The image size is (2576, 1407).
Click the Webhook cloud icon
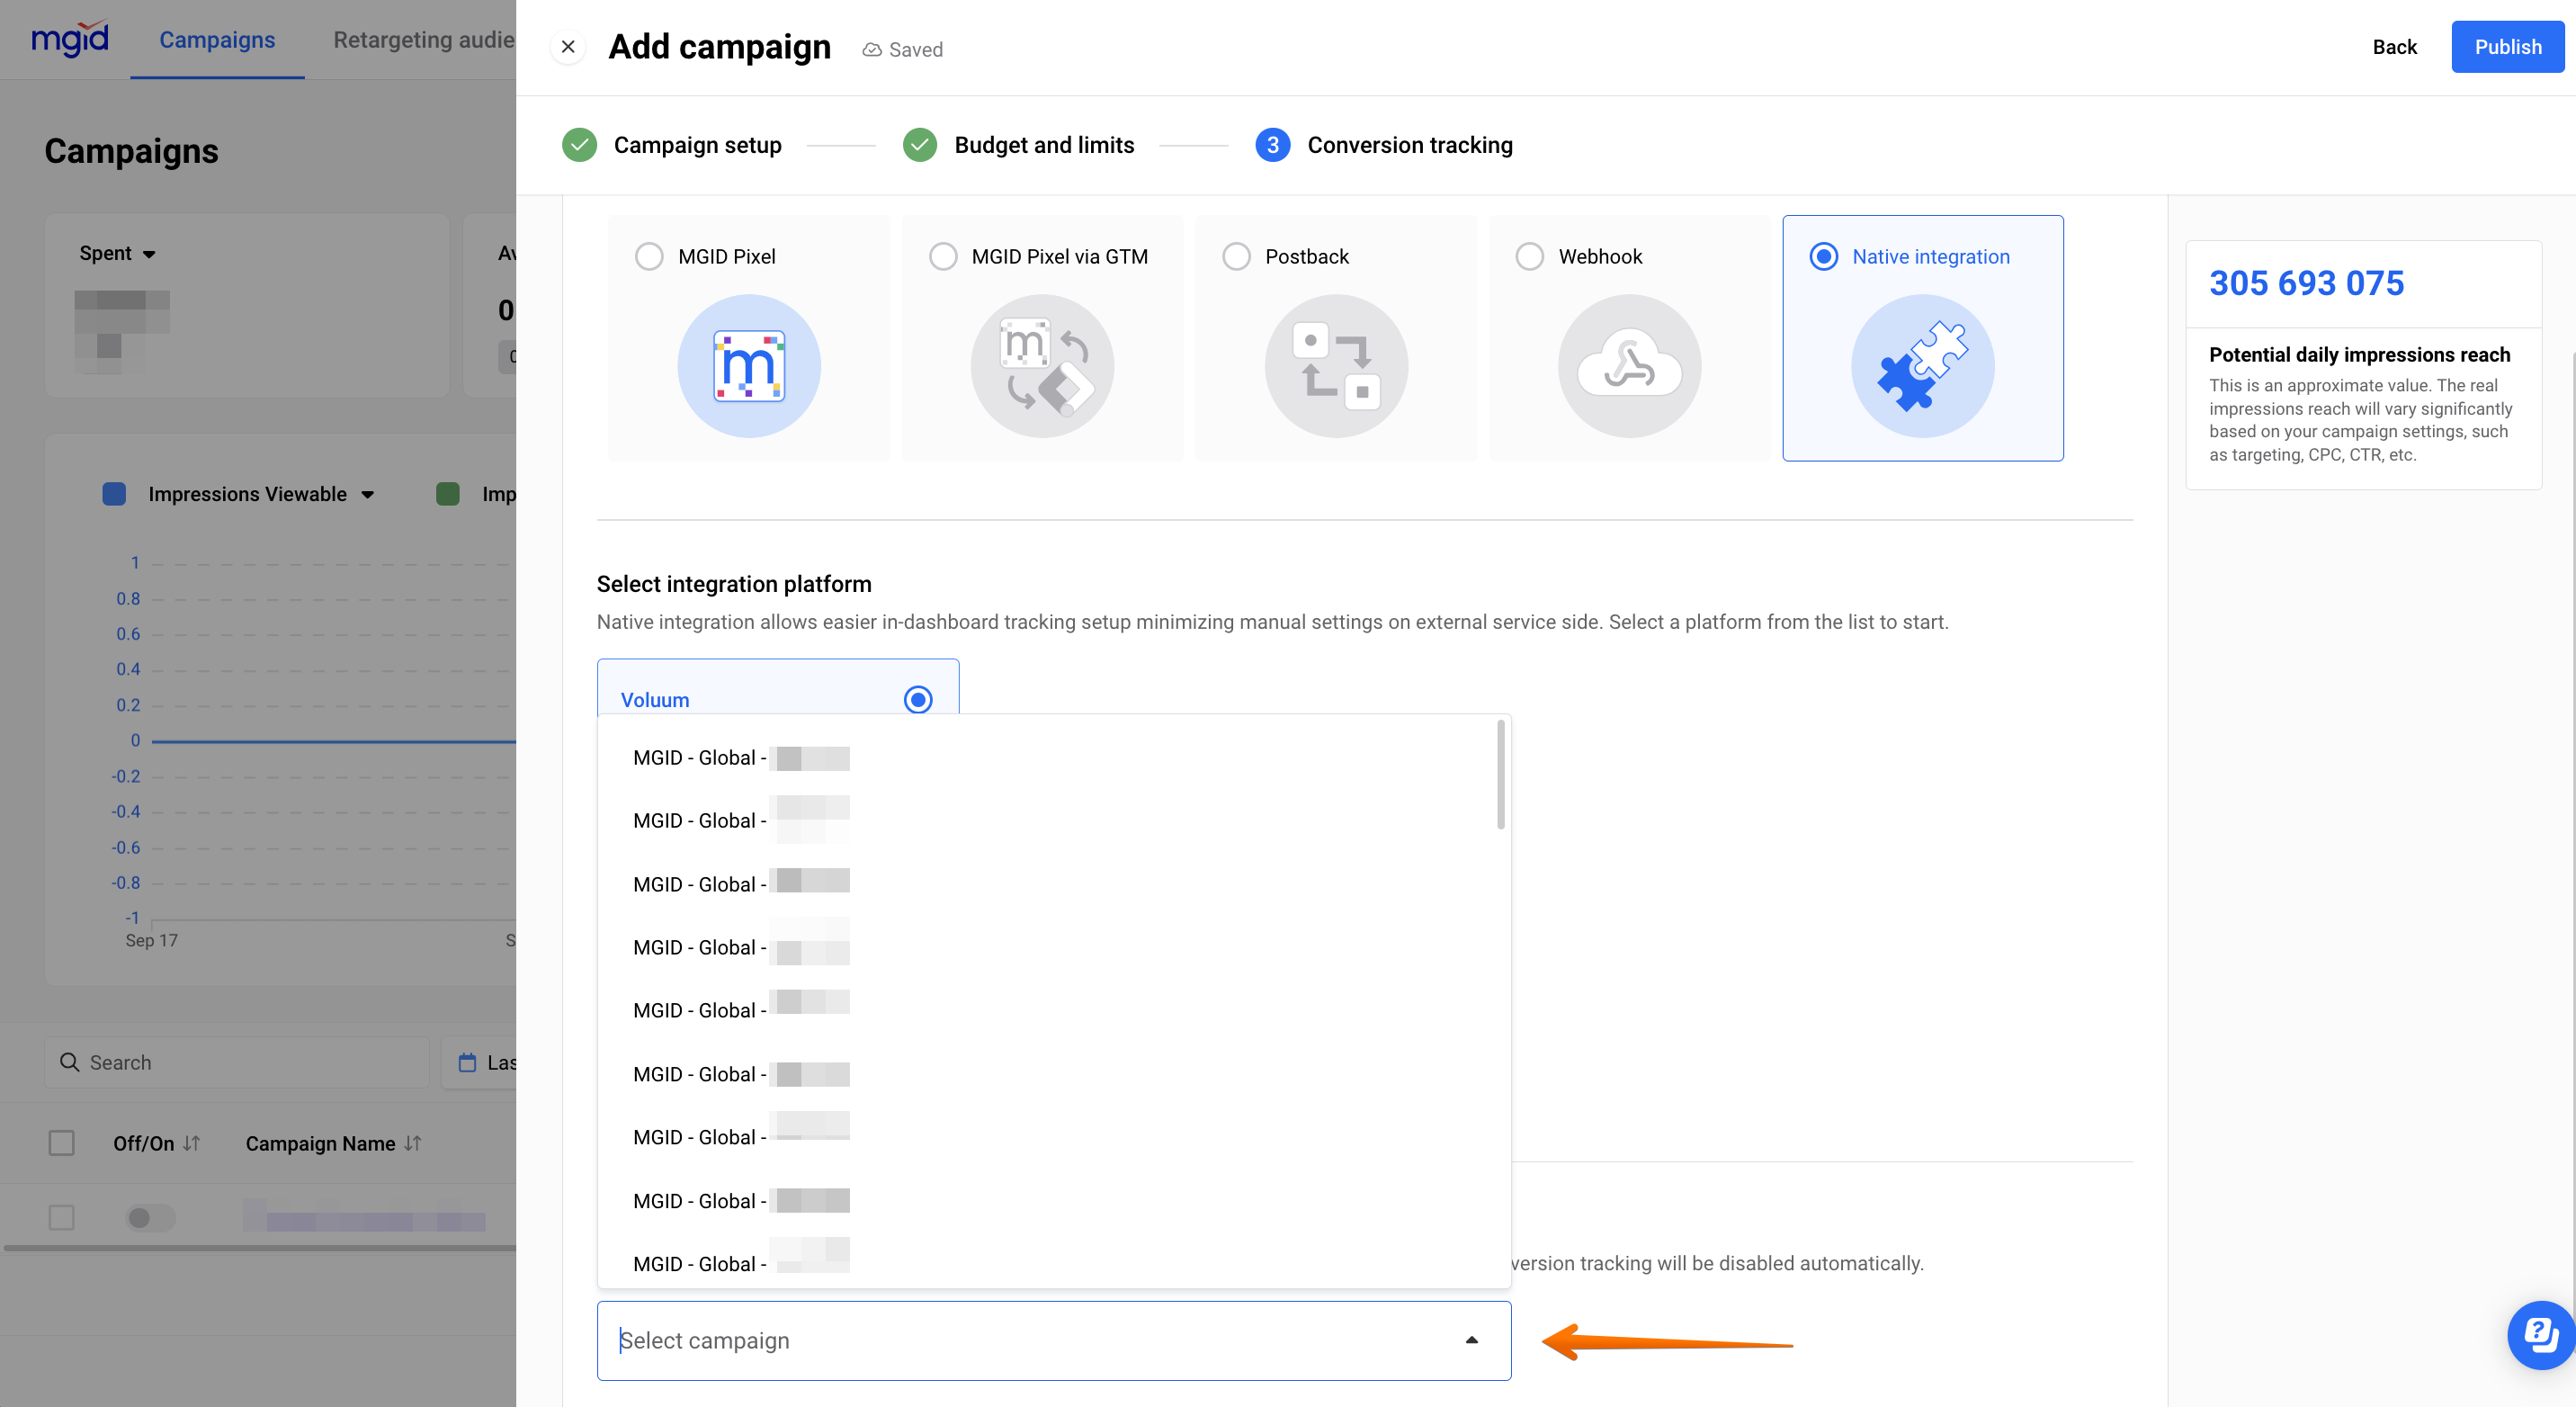pos(1628,366)
